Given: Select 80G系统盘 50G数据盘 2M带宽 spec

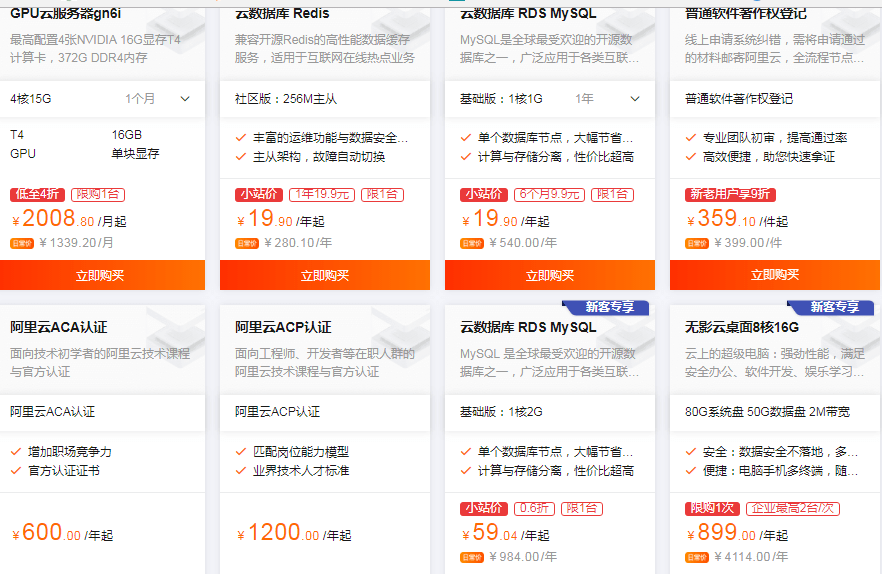Looking at the screenshot, I should pos(775,412).
